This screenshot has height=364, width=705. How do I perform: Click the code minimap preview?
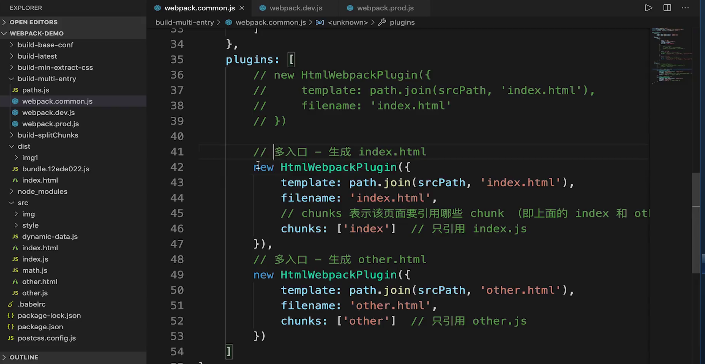pos(672,55)
